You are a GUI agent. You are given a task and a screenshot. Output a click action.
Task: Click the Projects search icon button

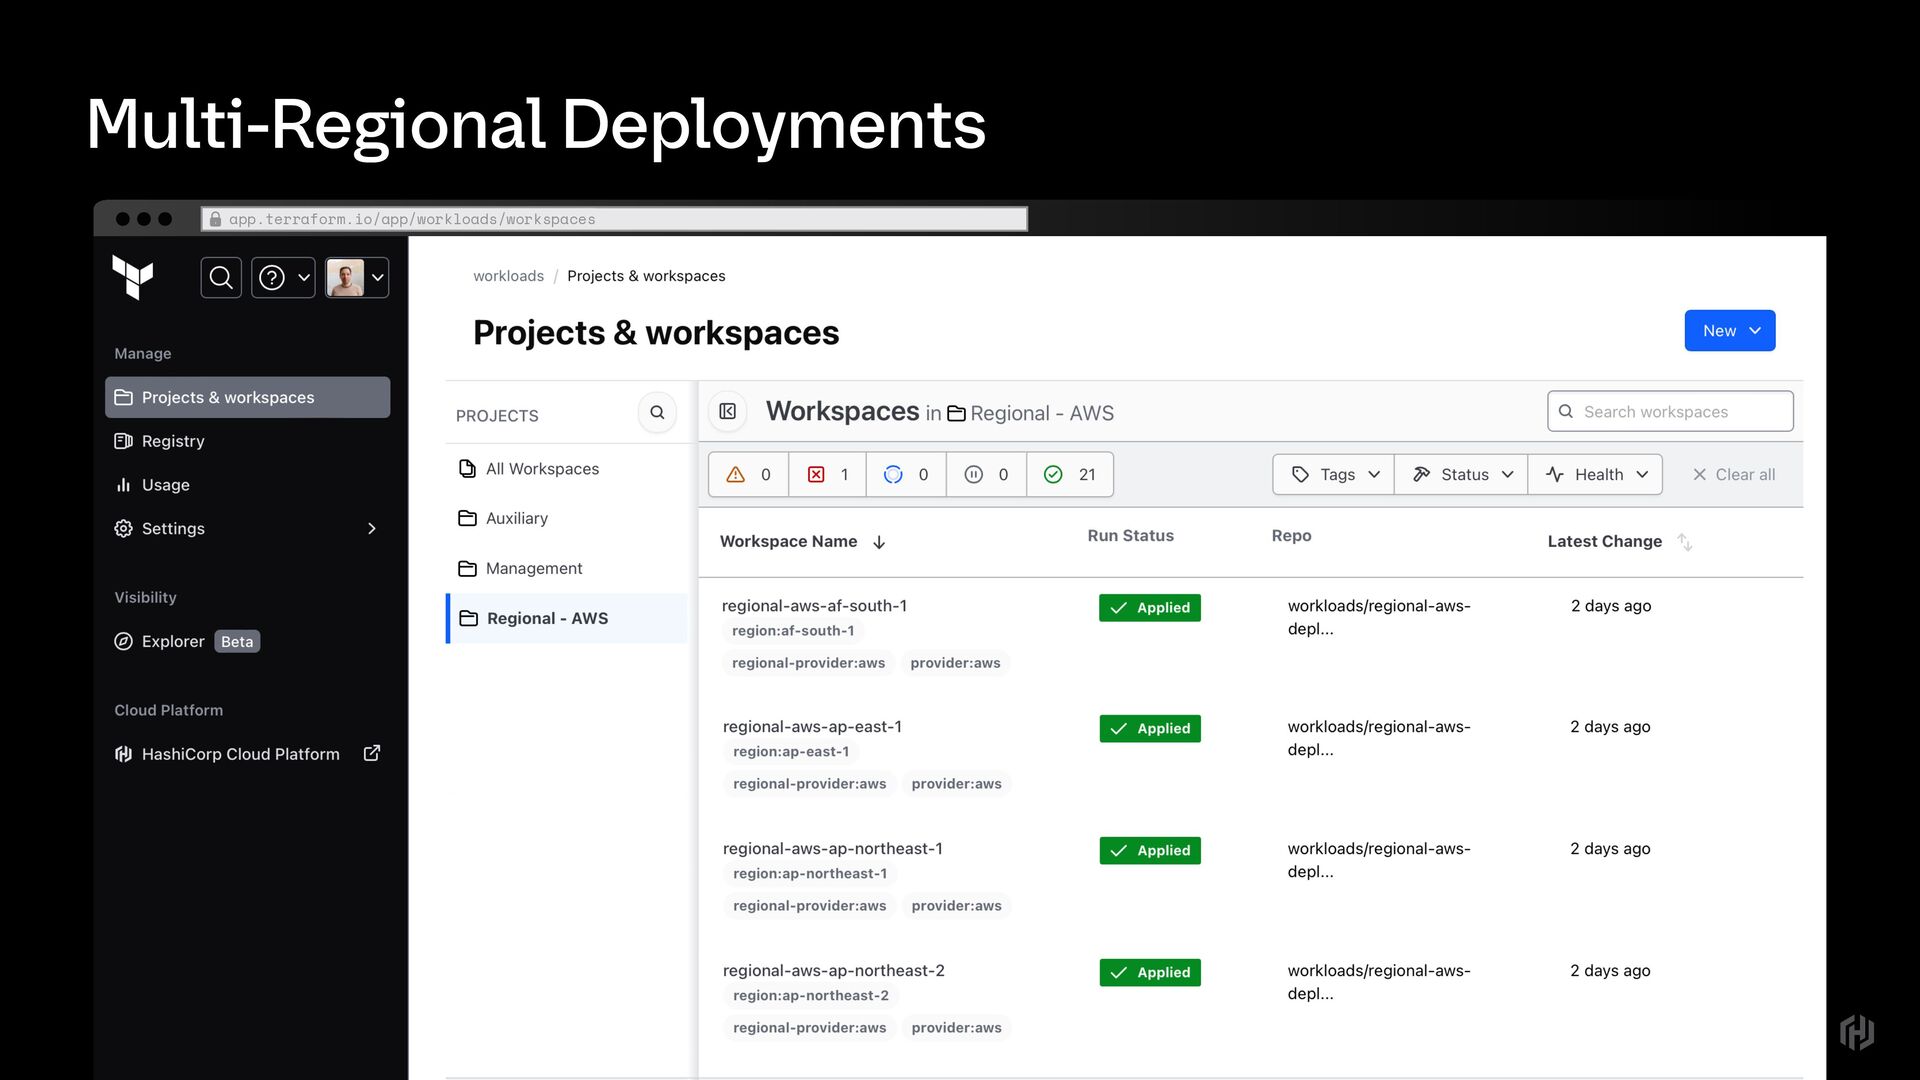[x=657, y=412]
